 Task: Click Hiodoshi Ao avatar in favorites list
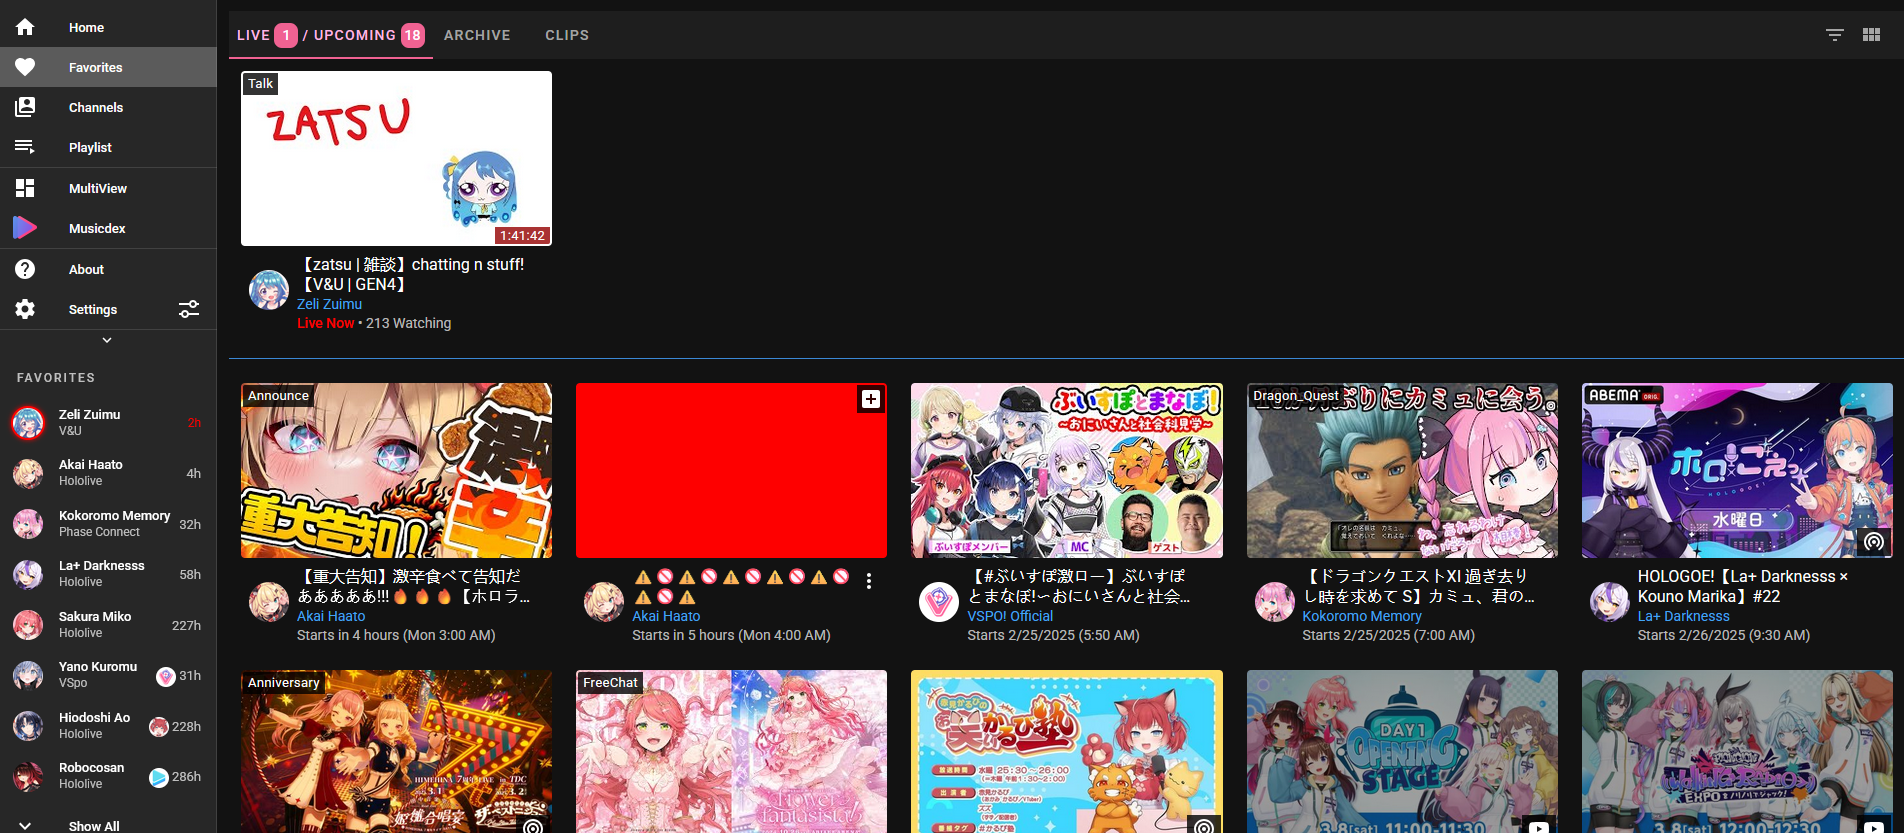(28, 726)
